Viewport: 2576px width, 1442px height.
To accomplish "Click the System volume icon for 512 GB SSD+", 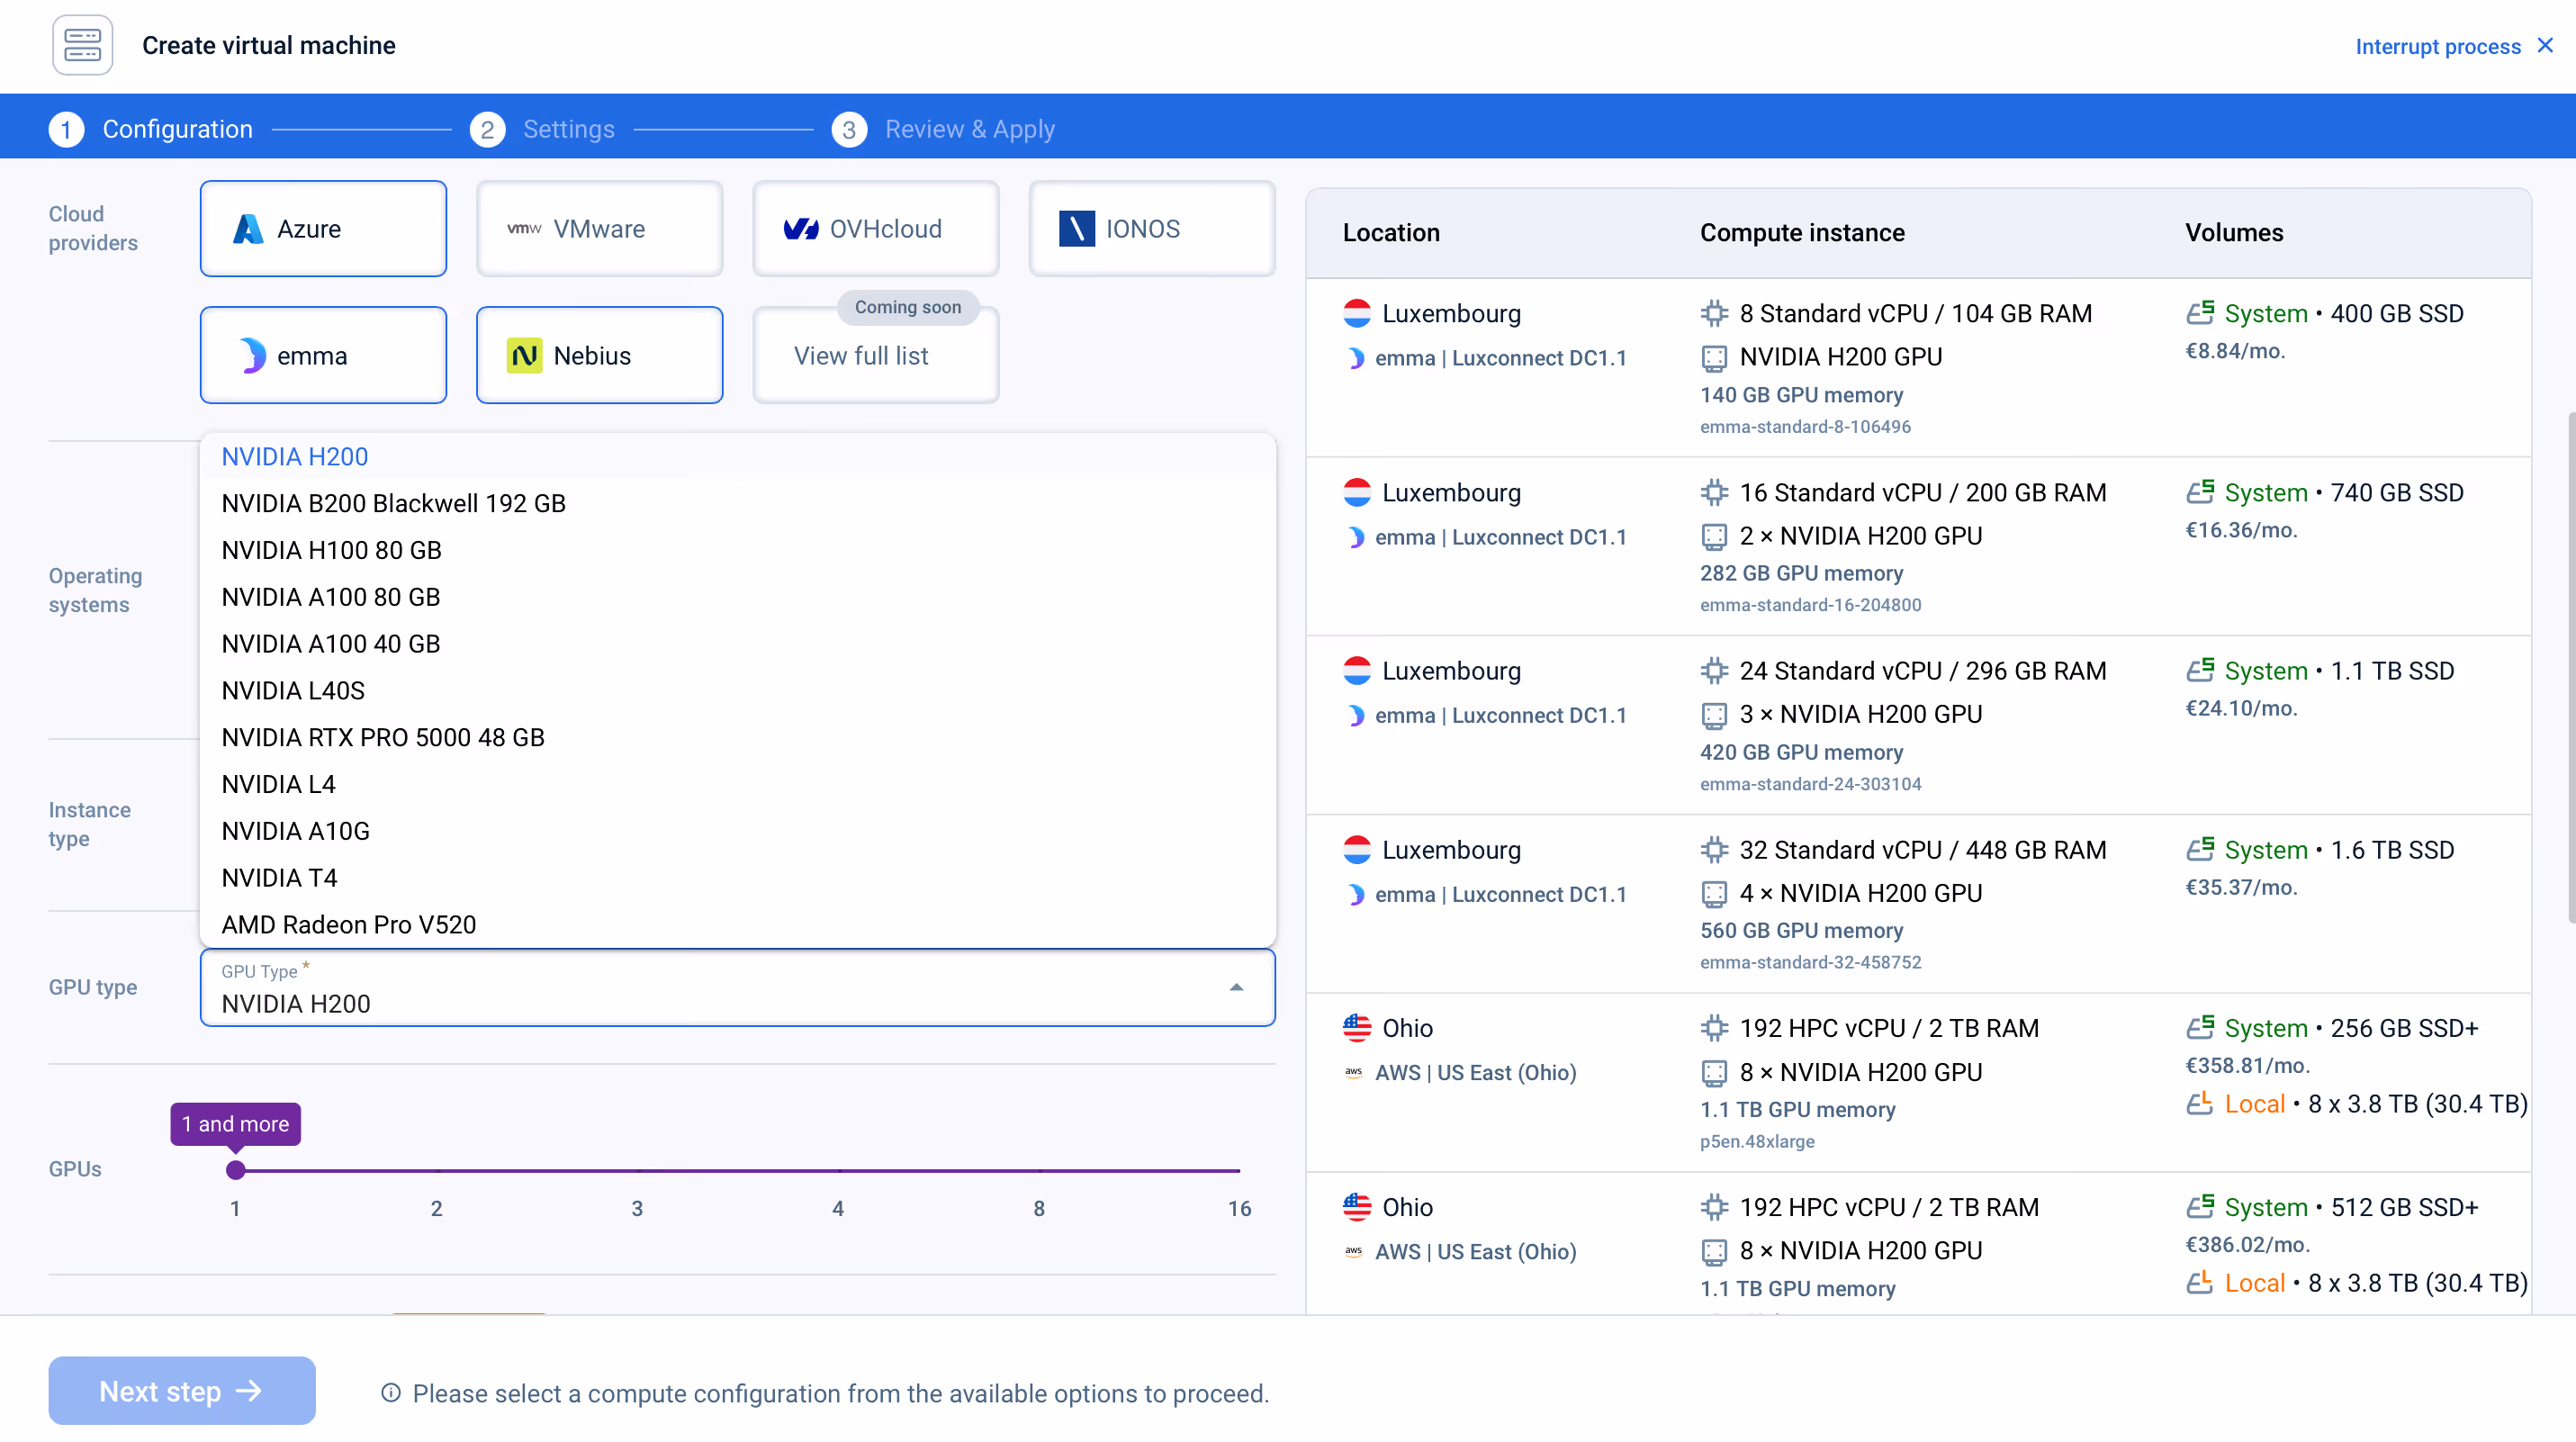I will 2200,1207.
